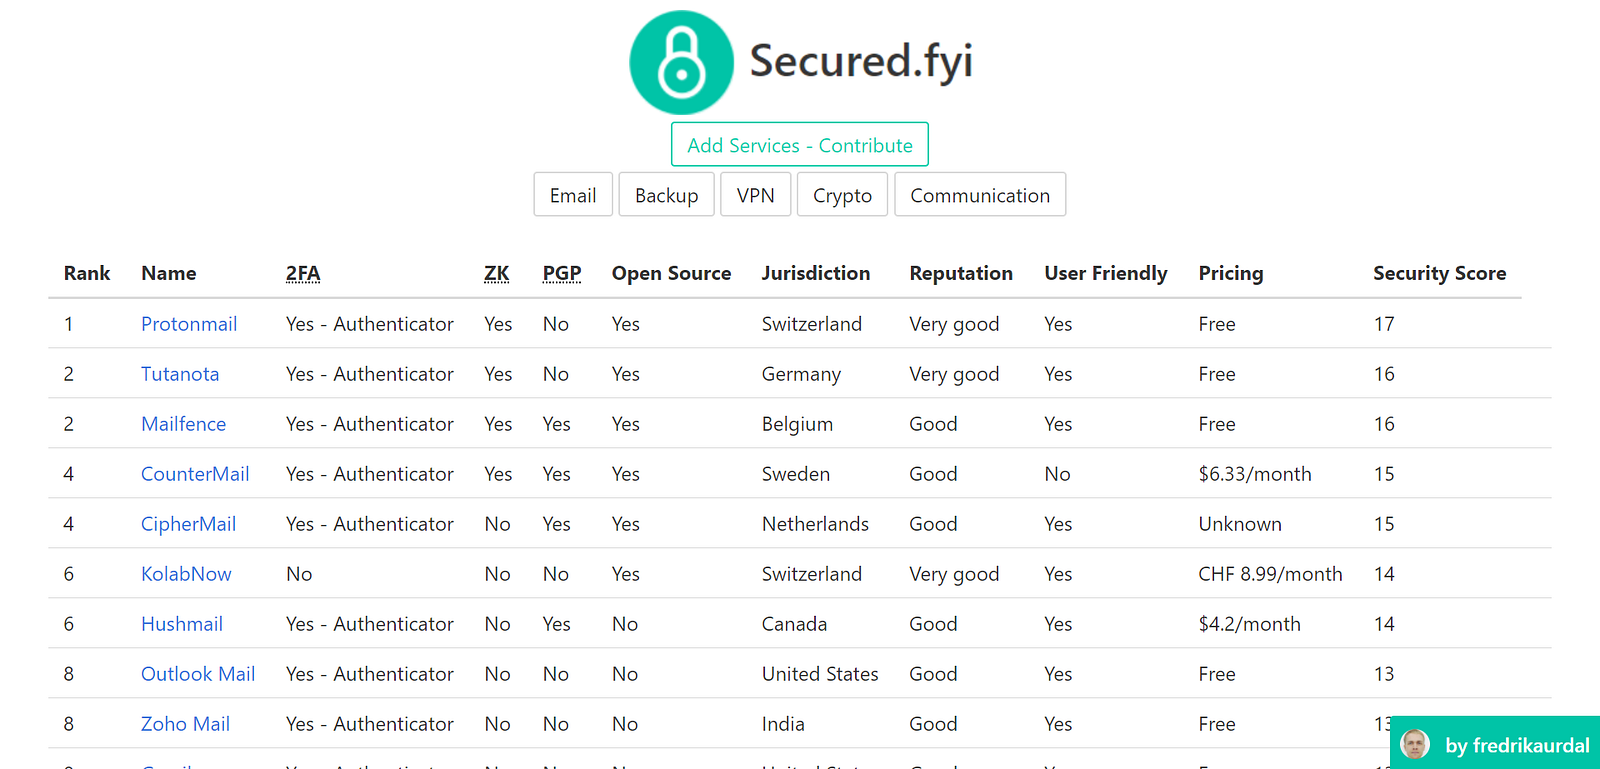This screenshot has height=769, width=1600.
Task: Click the 2FA column header
Action: click(x=303, y=273)
